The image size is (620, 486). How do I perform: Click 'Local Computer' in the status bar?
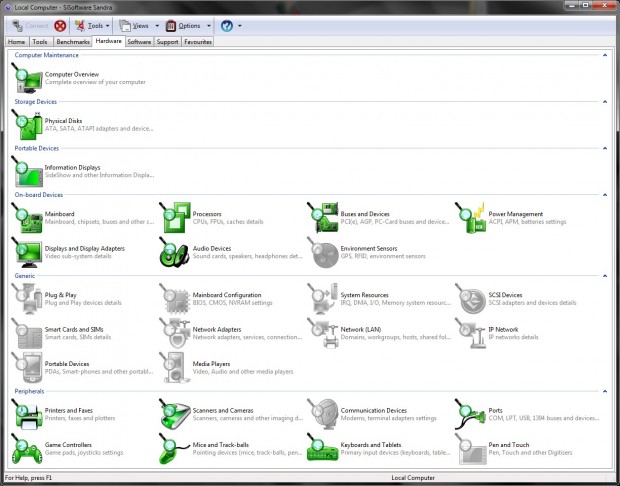[x=413, y=478]
